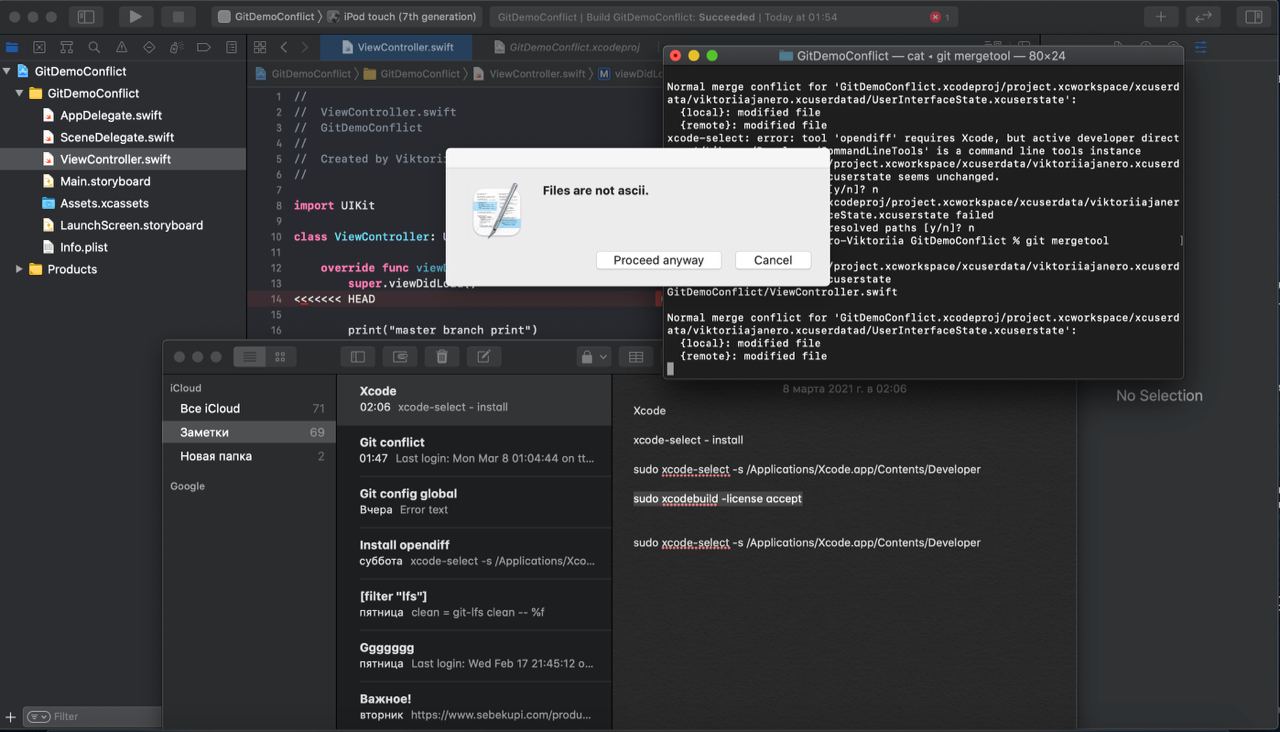Open the Issue navigator warning icon

tap(122, 47)
